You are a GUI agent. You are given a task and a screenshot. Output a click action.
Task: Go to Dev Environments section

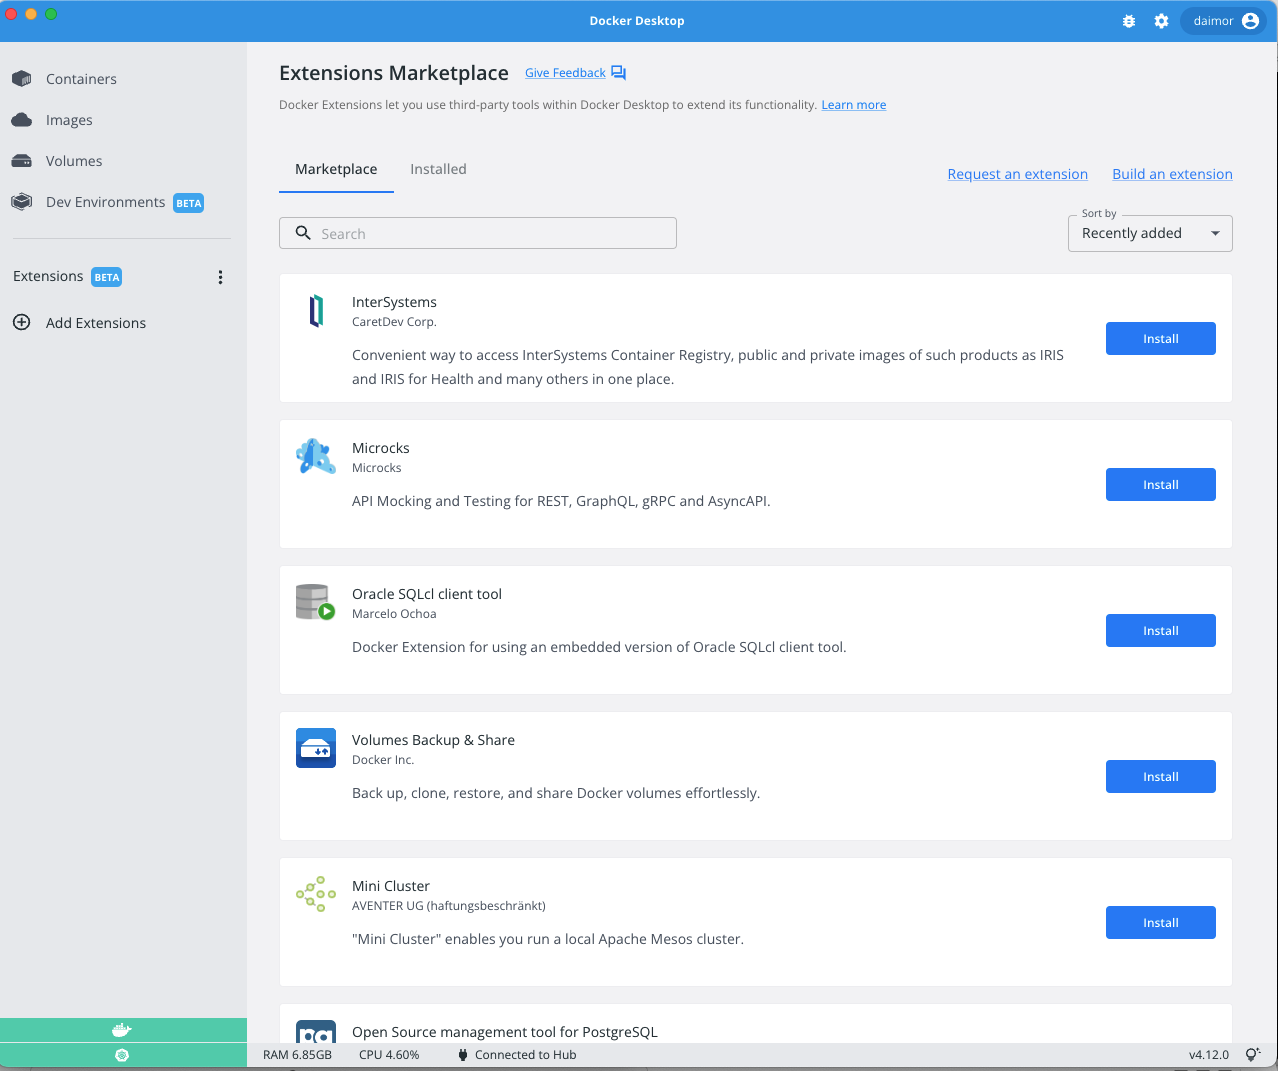[x=105, y=202]
